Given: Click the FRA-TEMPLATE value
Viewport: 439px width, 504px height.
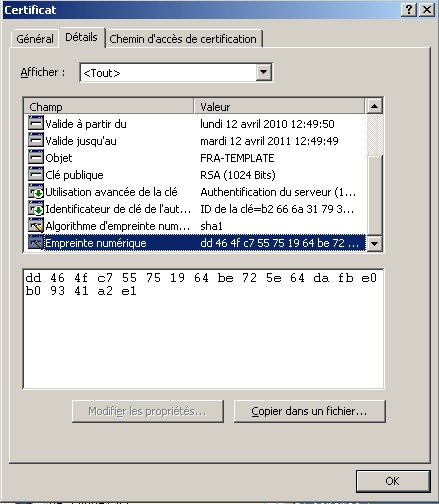Looking at the screenshot, I should coord(237,158).
